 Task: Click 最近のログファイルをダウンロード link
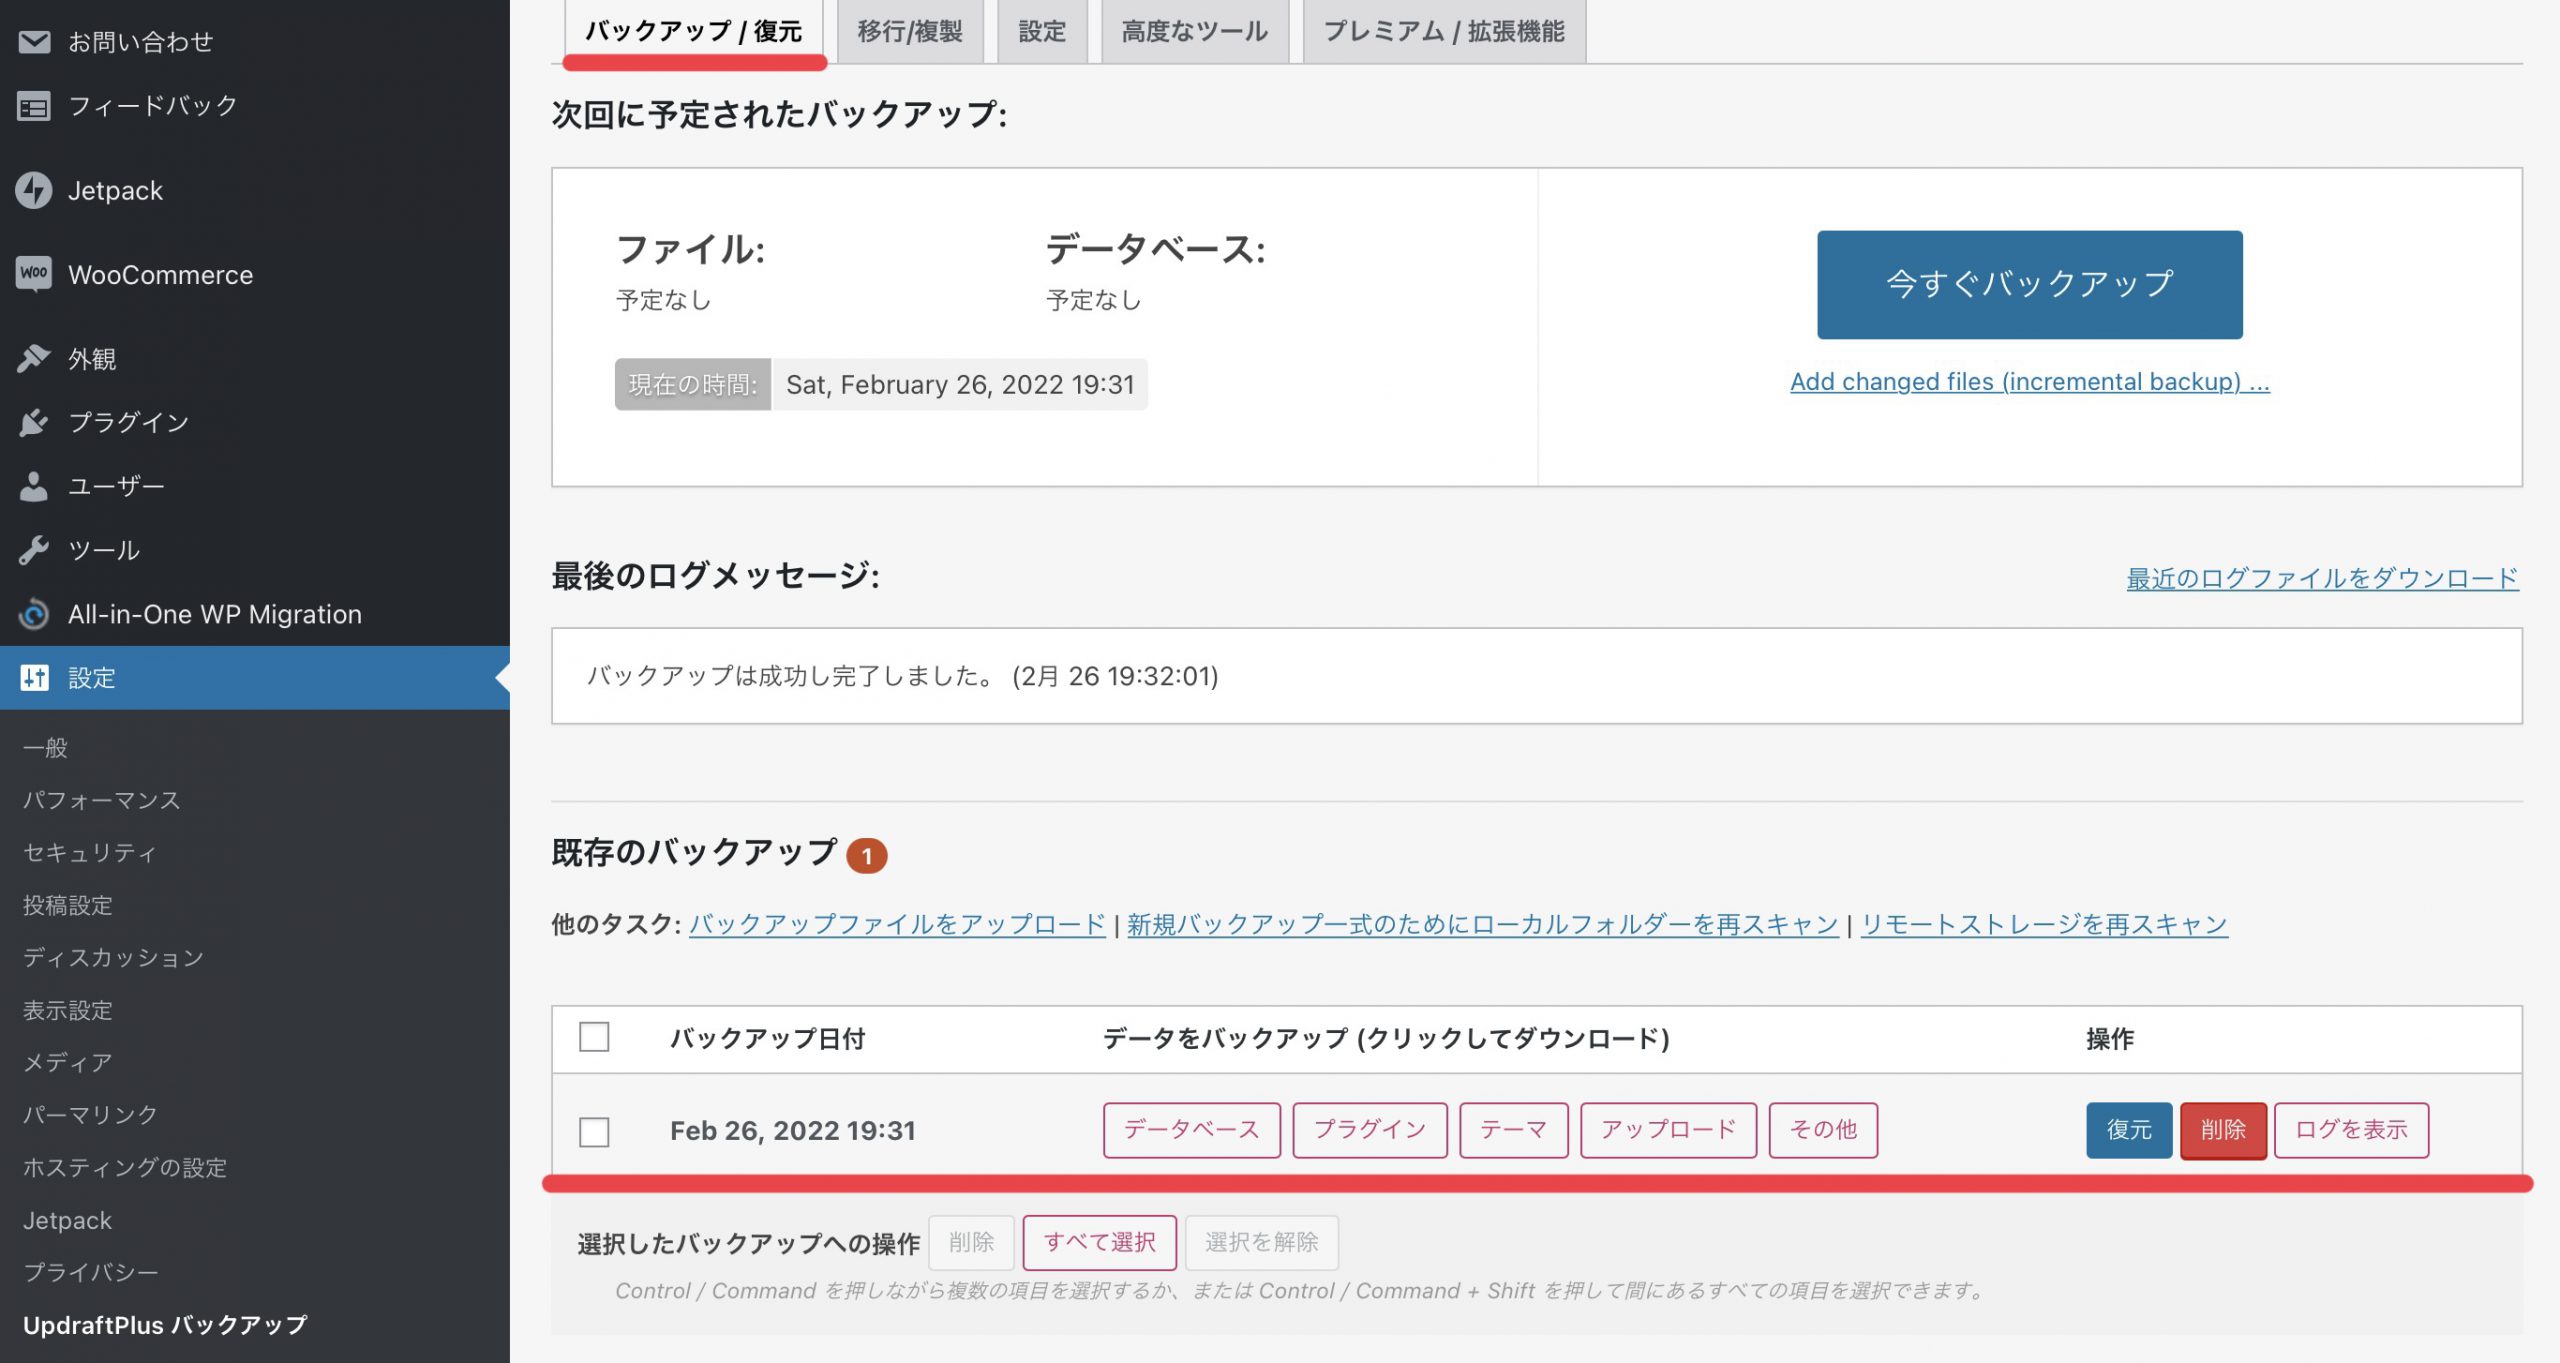pos(2322,578)
